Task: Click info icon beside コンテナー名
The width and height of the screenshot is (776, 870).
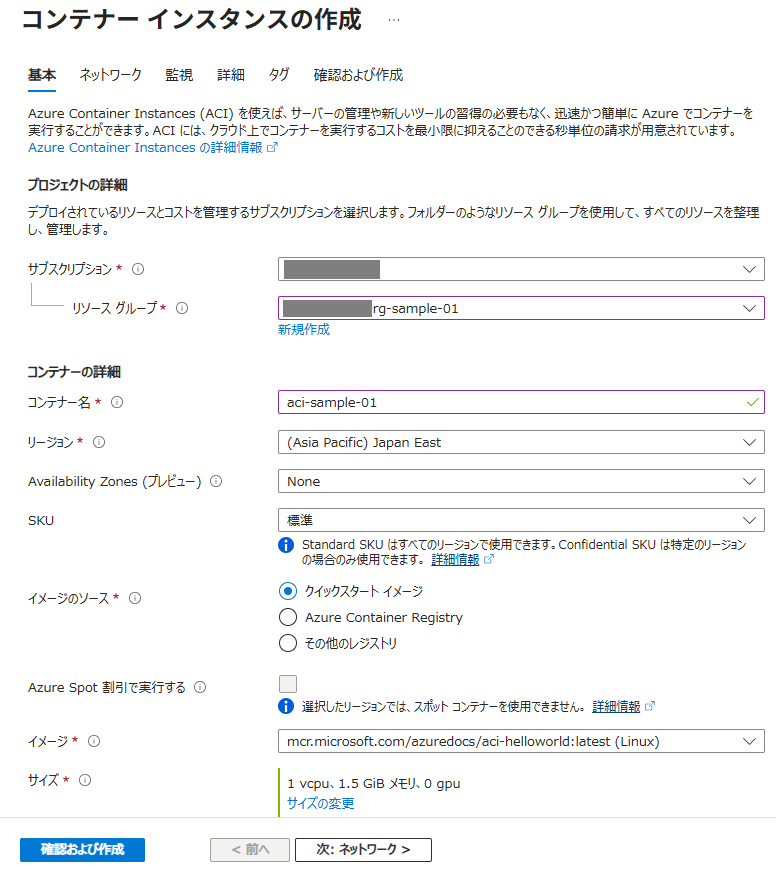Action: [x=116, y=402]
